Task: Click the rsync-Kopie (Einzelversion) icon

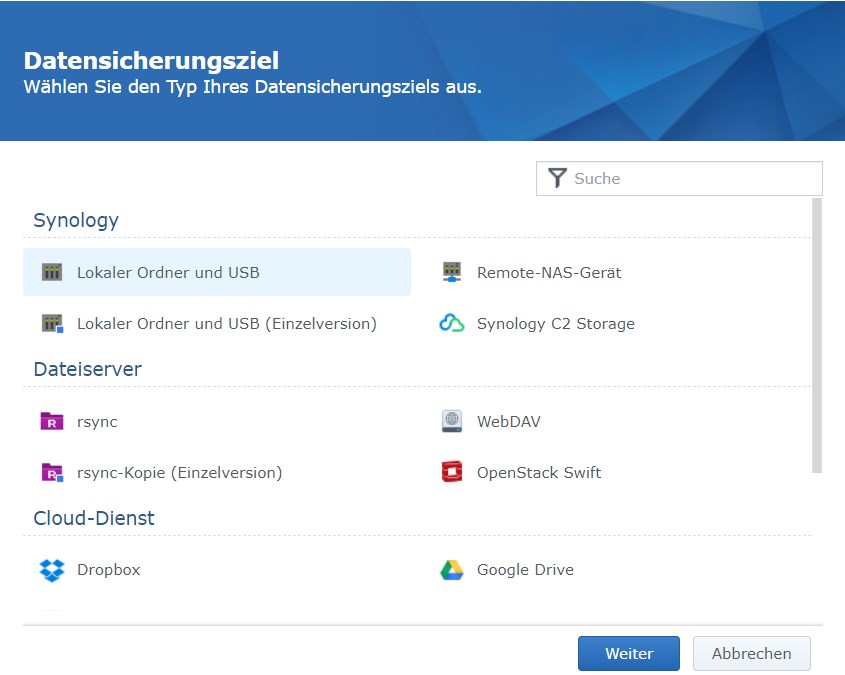Action: coord(52,472)
